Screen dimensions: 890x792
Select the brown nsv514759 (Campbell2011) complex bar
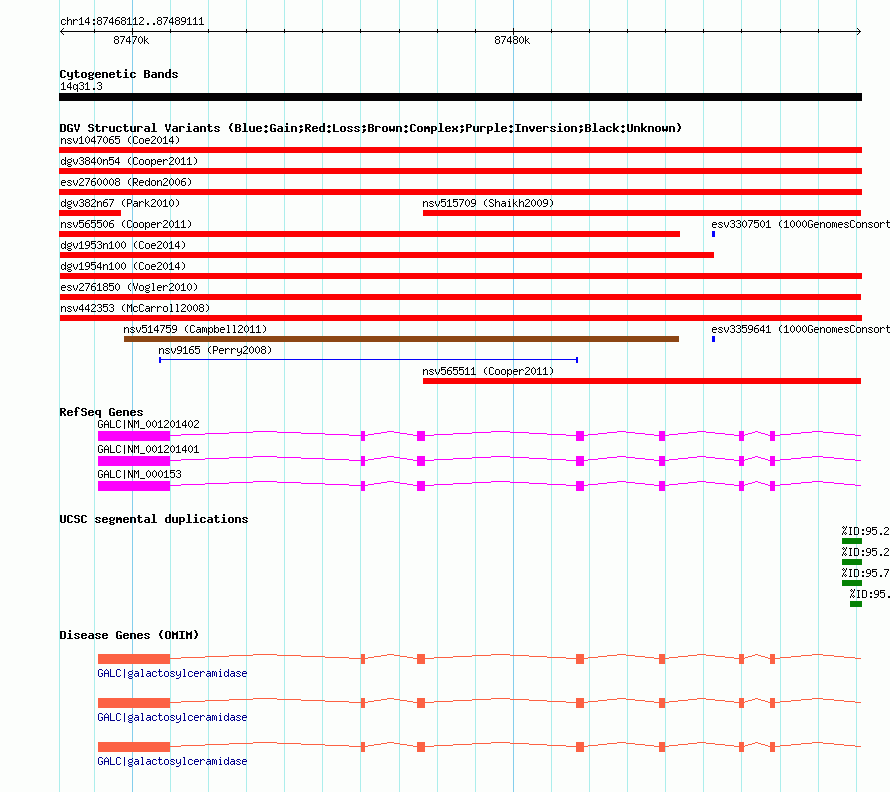pyautogui.click(x=401, y=339)
